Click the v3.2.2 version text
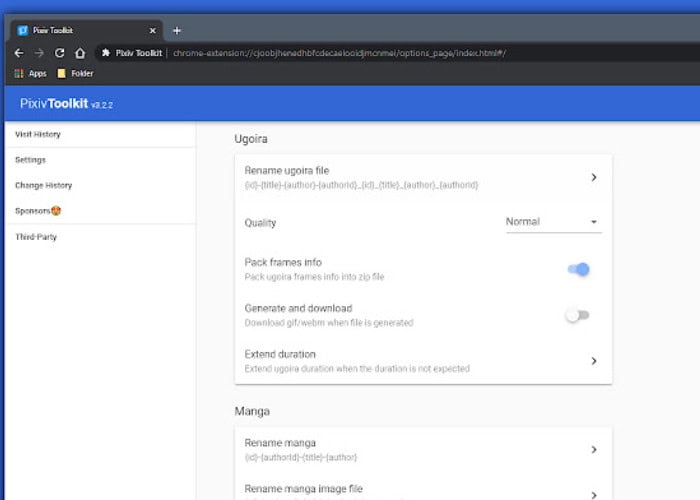 pos(102,105)
